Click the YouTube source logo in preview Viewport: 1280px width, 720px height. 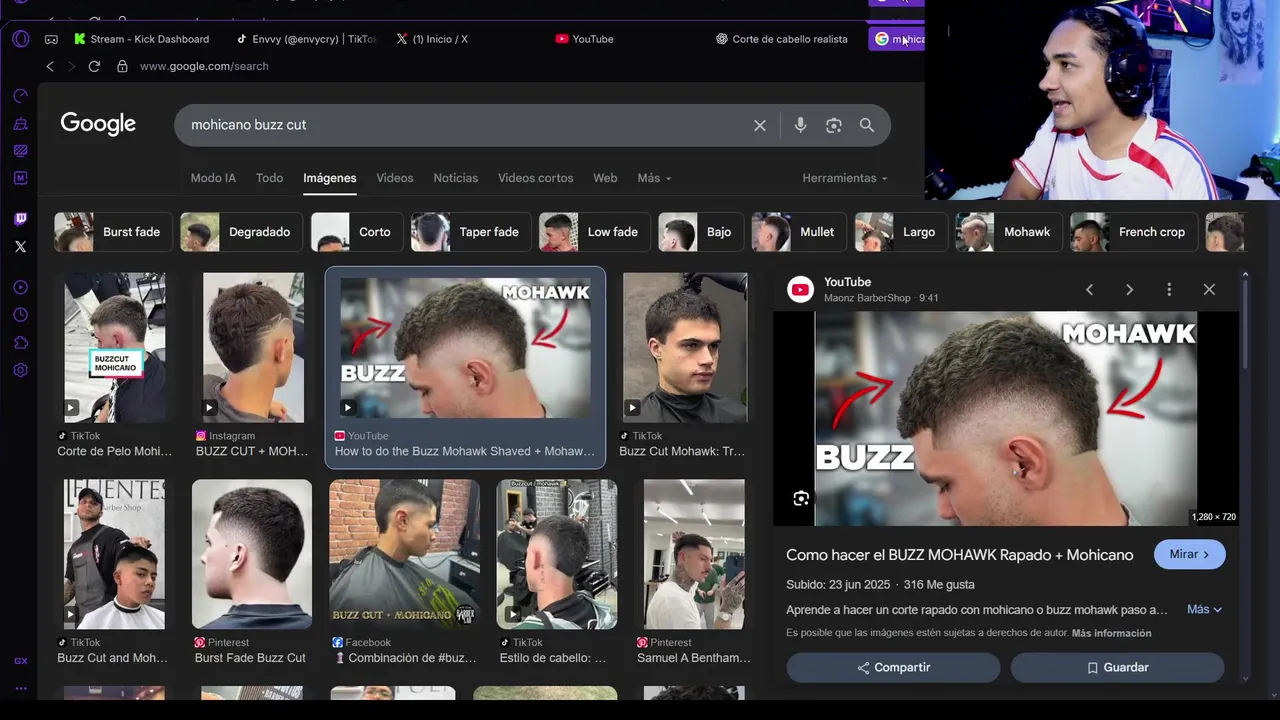pos(800,290)
